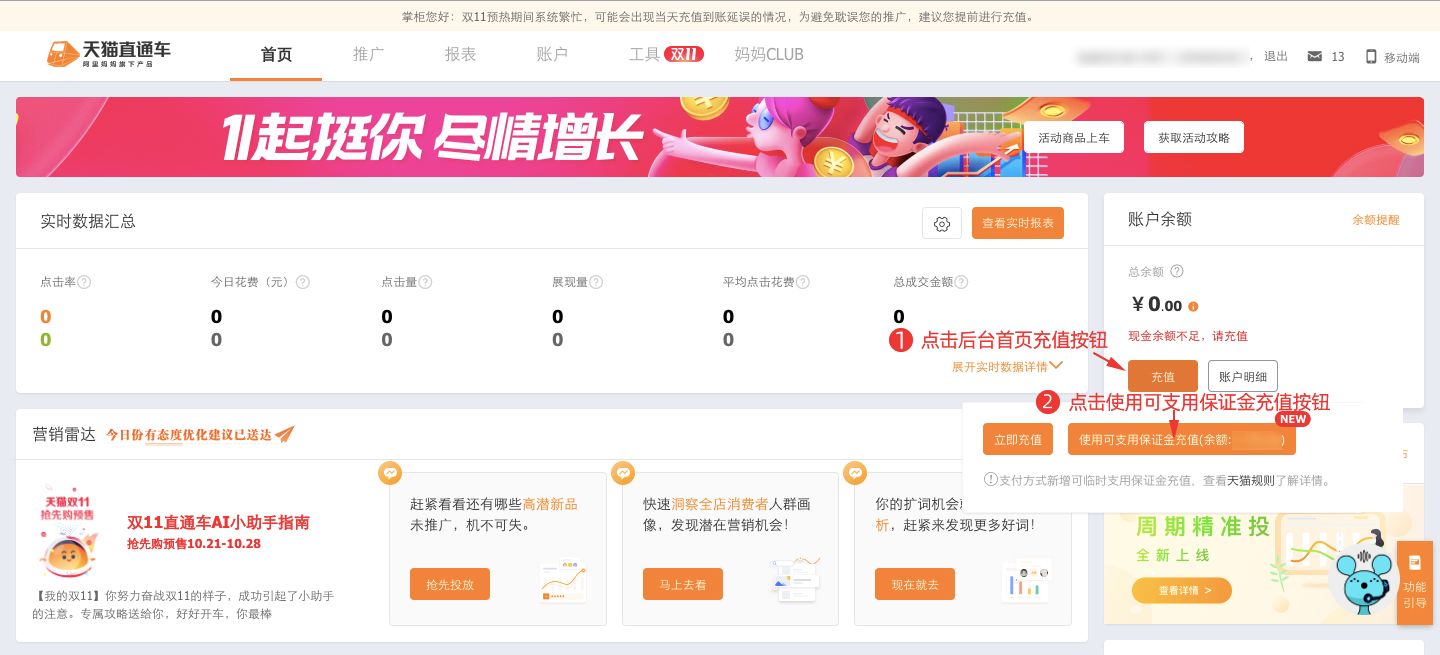This screenshot has width=1440, height=655.
Task: Click the orange 充值 button
Action: 1163,376
